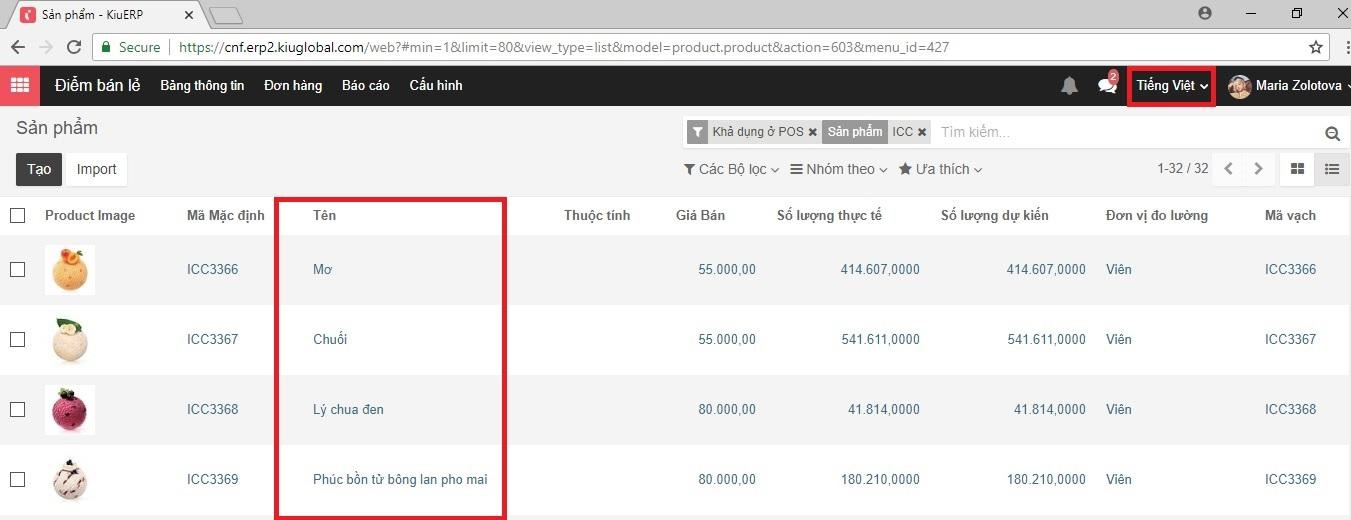Viewport: 1351px width, 520px height.
Task: Sort by Số lượng thực tế header
Action: pos(829,215)
